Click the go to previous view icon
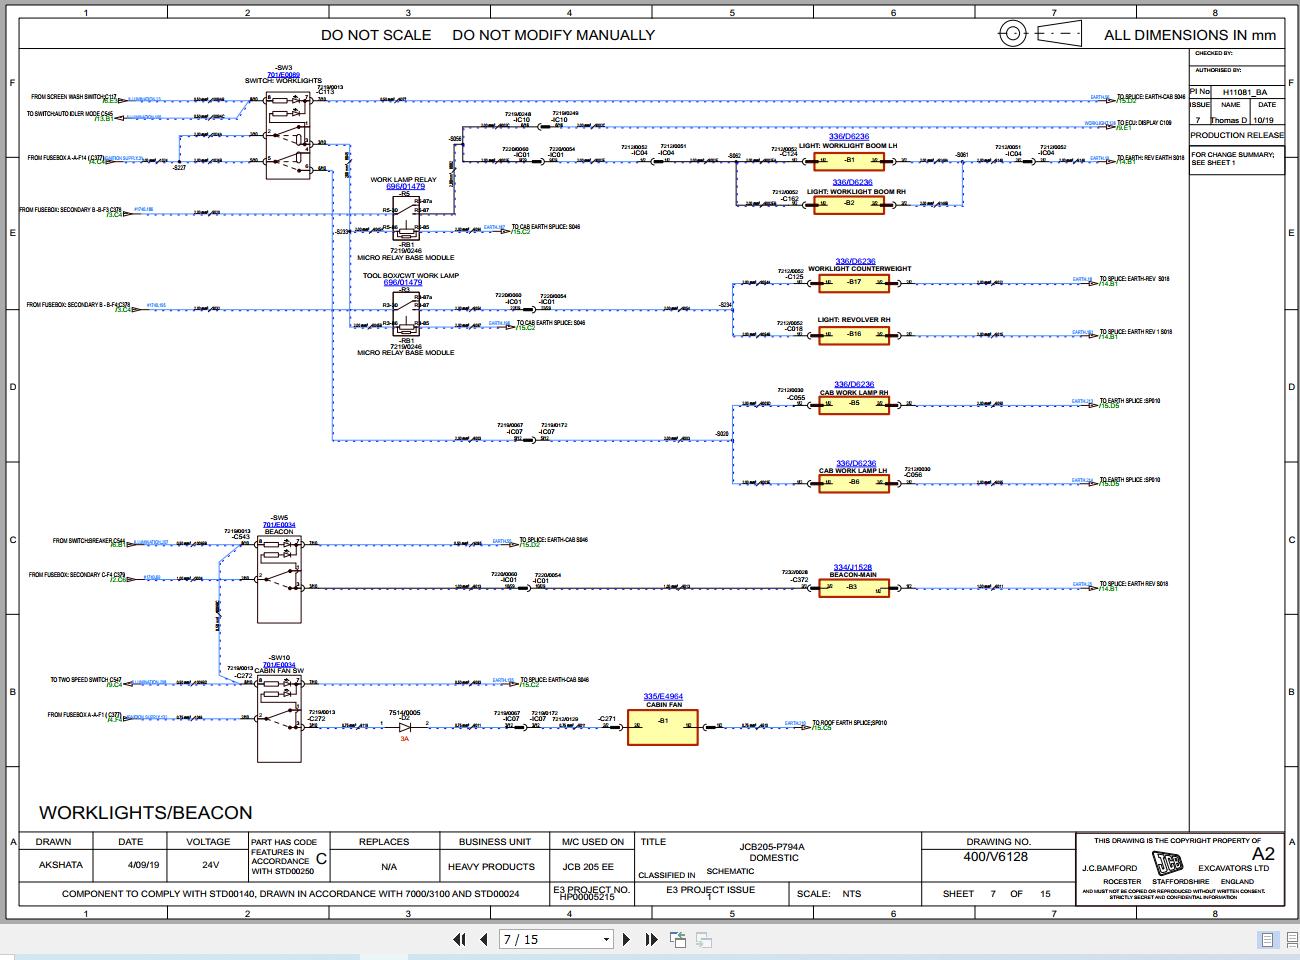Image resolution: width=1300 pixels, height=960 pixels. (x=678, y=939)
